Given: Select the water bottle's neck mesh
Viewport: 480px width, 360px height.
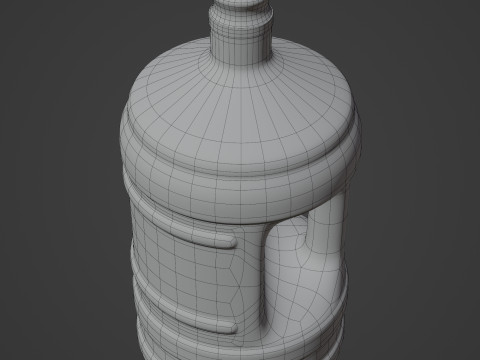Looking at the screenshot, I should click(241, 32).
